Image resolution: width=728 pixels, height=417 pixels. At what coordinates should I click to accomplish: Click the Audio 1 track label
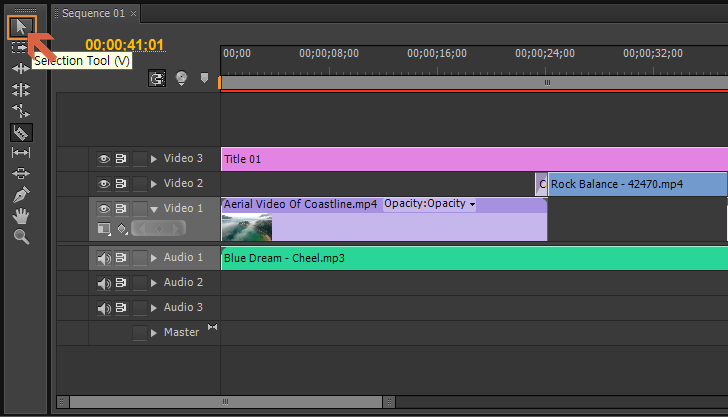click(183, 257)
